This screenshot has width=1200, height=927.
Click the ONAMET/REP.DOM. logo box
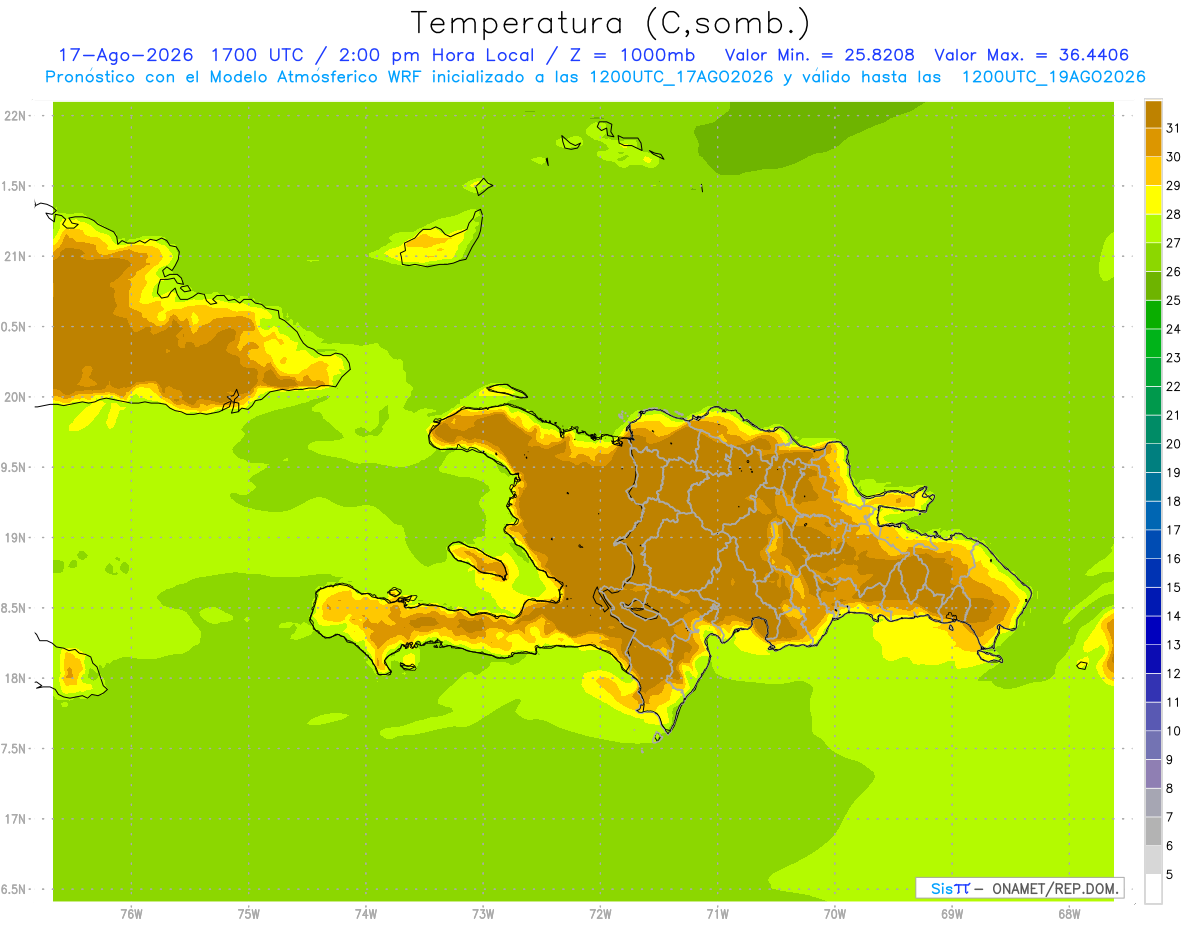click(1019, 888)
